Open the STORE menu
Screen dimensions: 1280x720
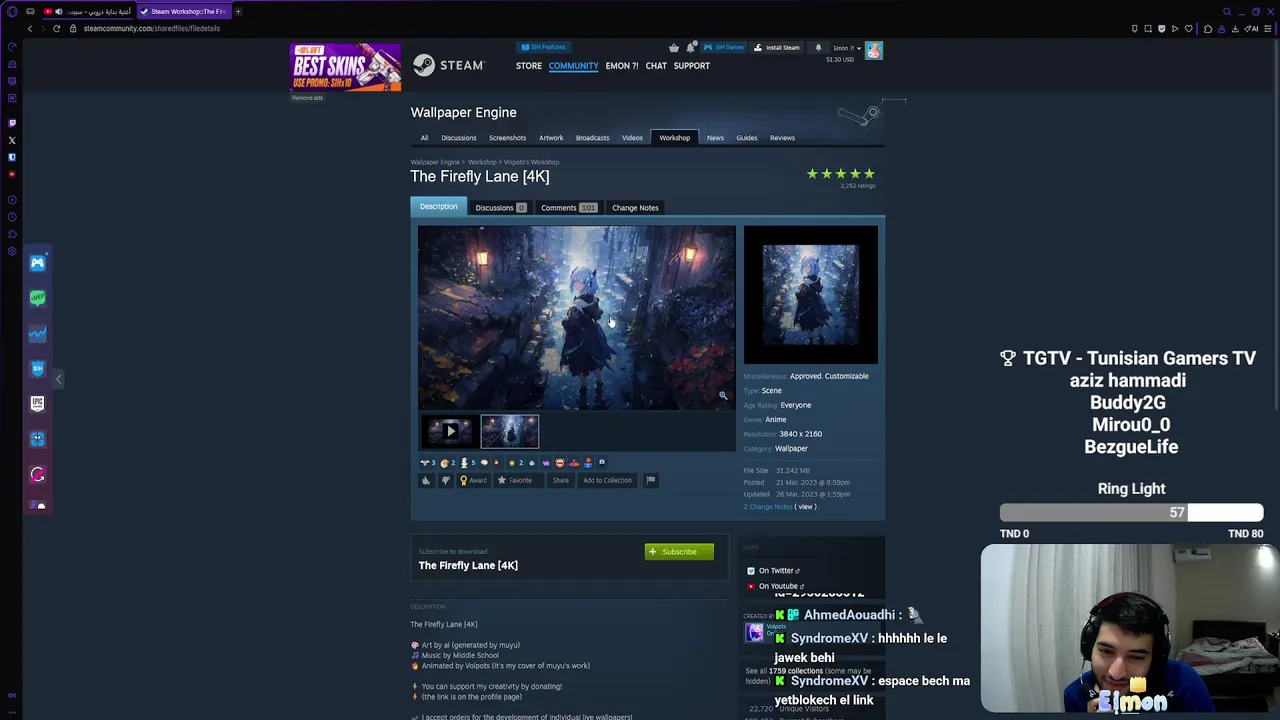tap(529, 66)
